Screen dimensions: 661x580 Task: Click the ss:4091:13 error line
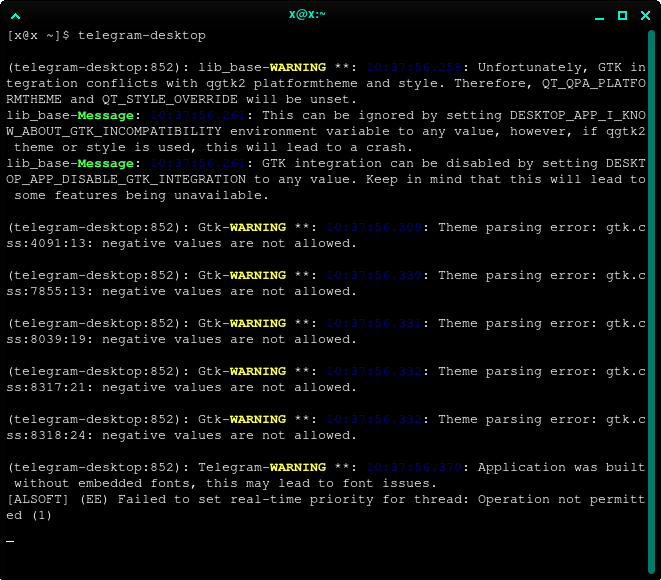pyautogui.click(x=181, y=244)
